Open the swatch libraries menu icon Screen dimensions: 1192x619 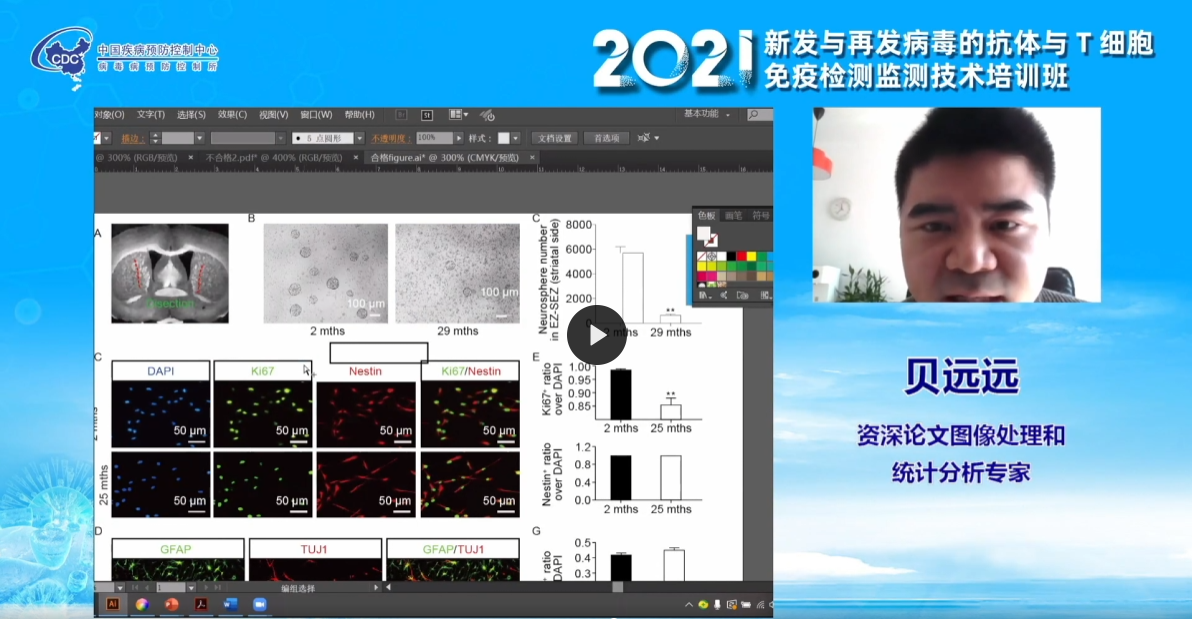(x=704, y=295)
